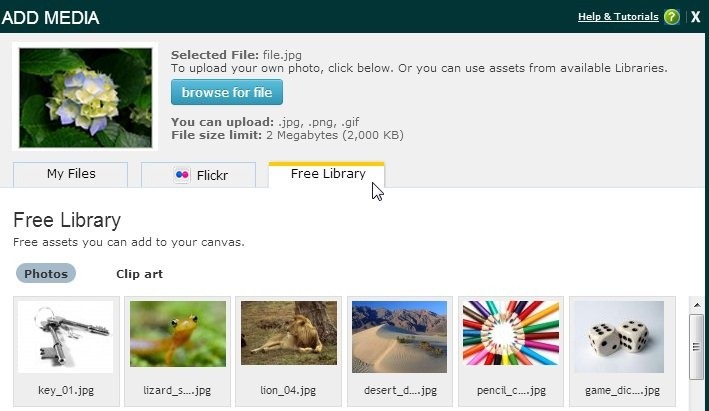Click the selected hydrangea file preview
Screen dimensions: 709x411
coord(86,97)
